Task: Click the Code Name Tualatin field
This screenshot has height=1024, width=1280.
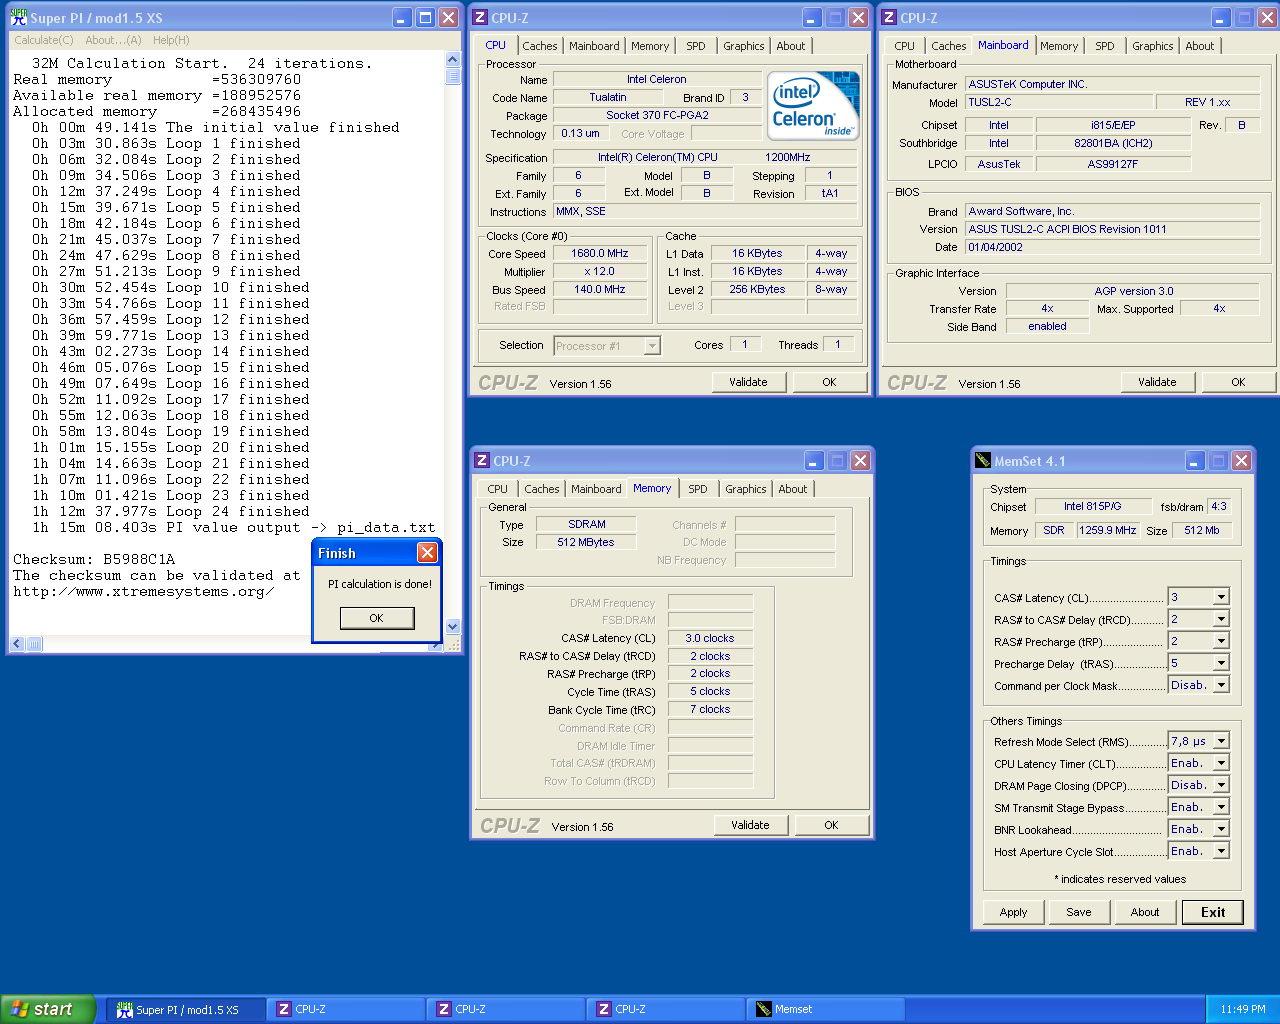Action: tap(608, 98)
